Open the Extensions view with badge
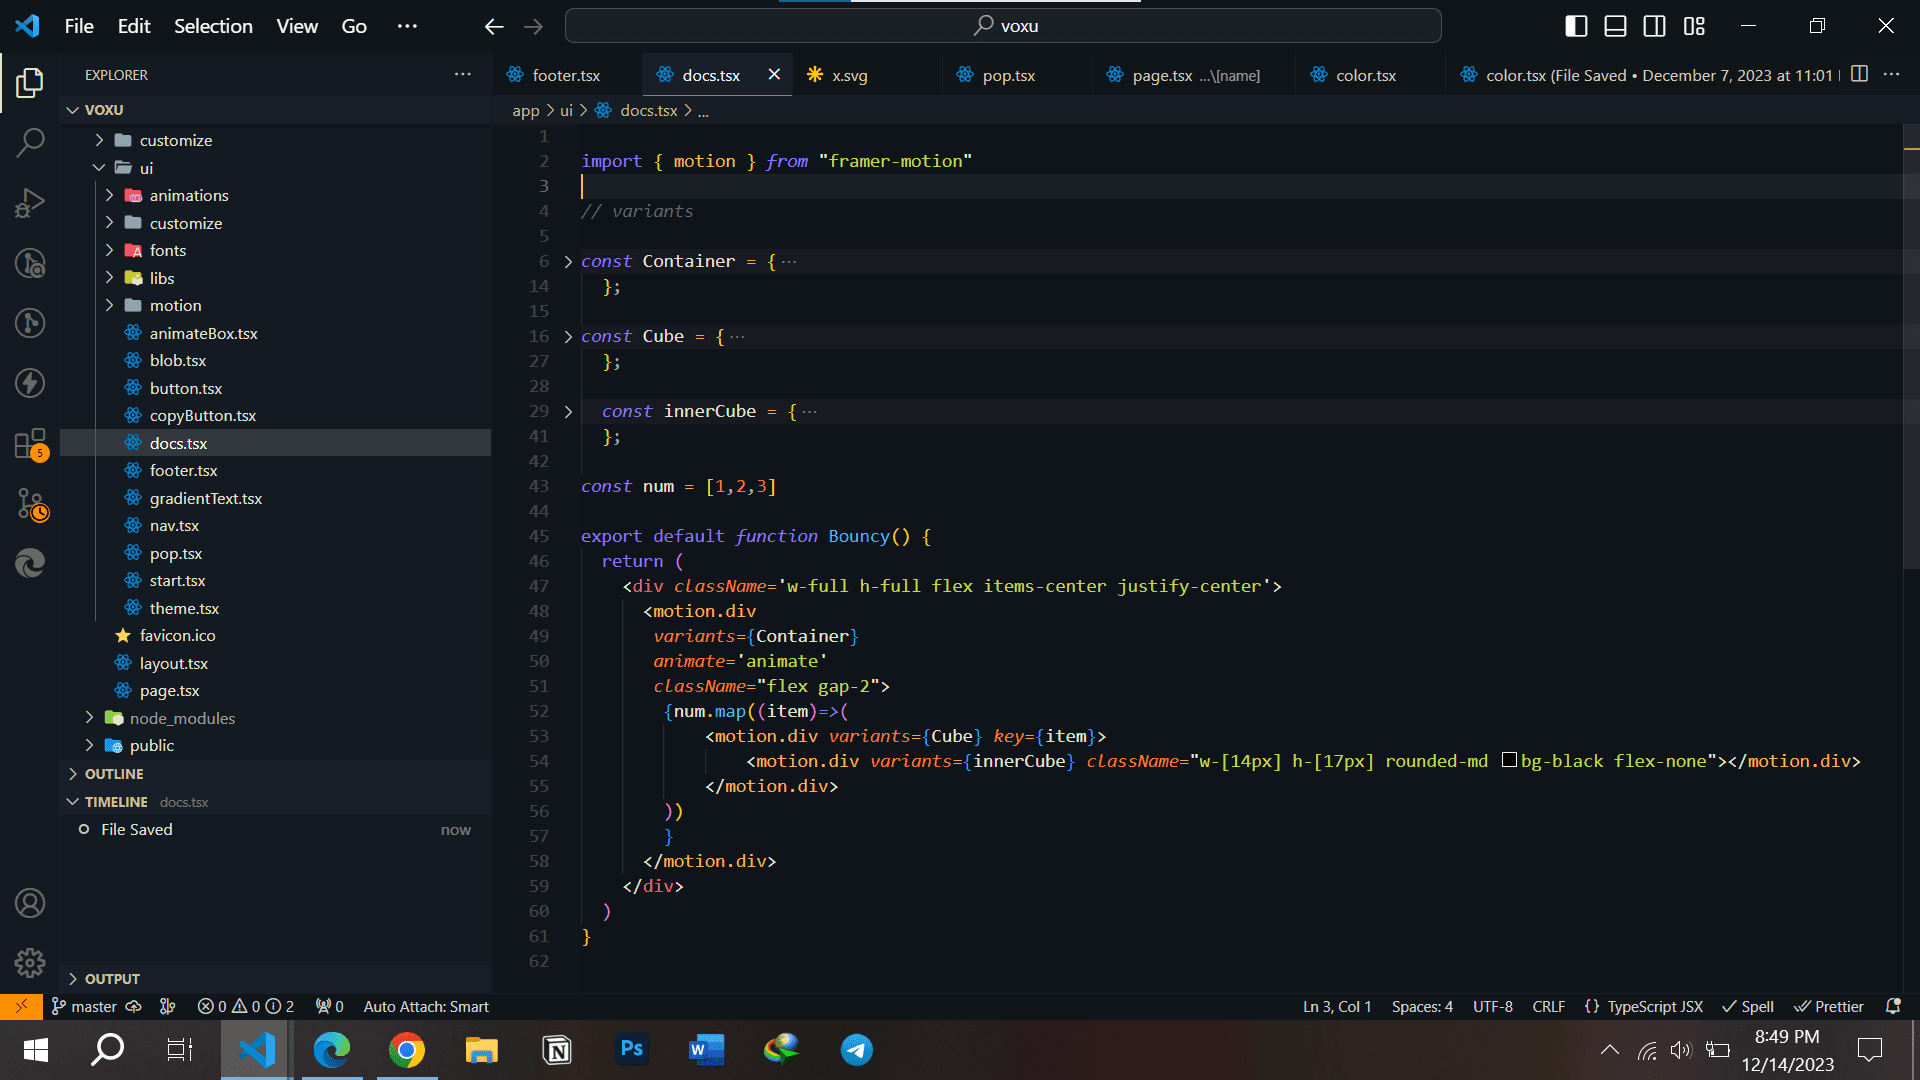 coord(30,444)
